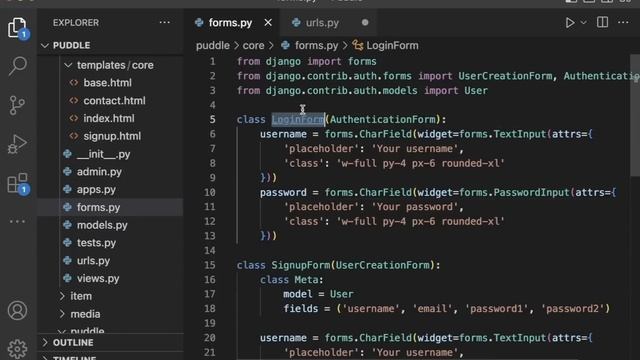Screen dimensions: 640x360
Task: Open urls.py in the explorer tree
Action: (93, 261)
